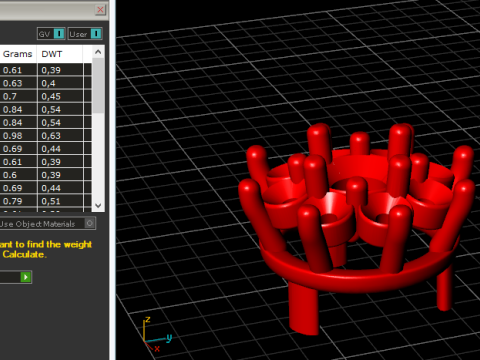The image size is (480, 360).
Task: Click the DWT column header
Action: [60, 54]
